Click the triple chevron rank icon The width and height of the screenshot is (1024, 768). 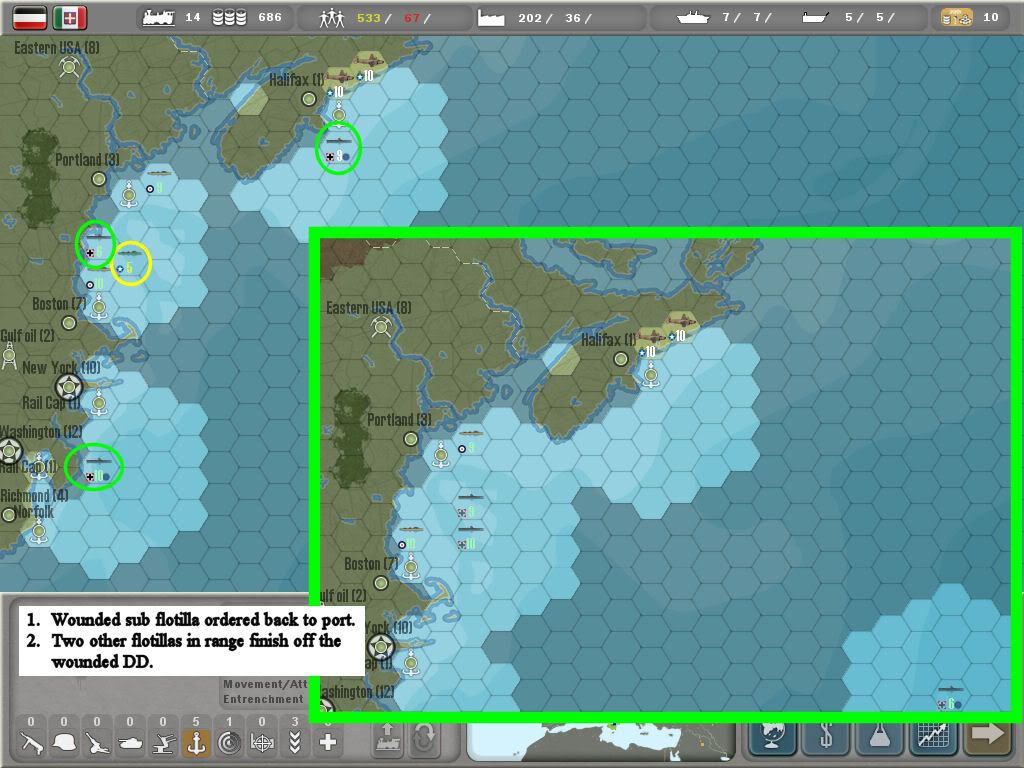294,742
